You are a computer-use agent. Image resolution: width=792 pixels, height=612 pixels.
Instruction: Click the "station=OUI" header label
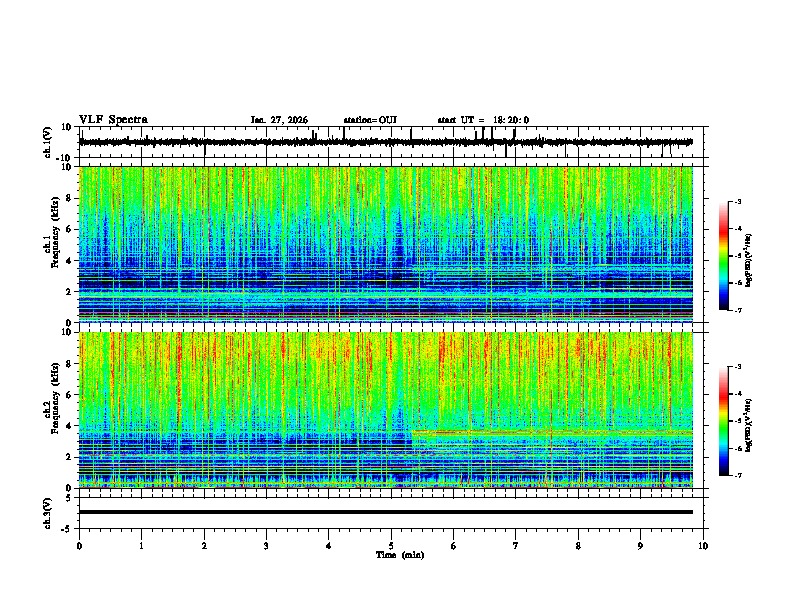click(x=370, y=120)
